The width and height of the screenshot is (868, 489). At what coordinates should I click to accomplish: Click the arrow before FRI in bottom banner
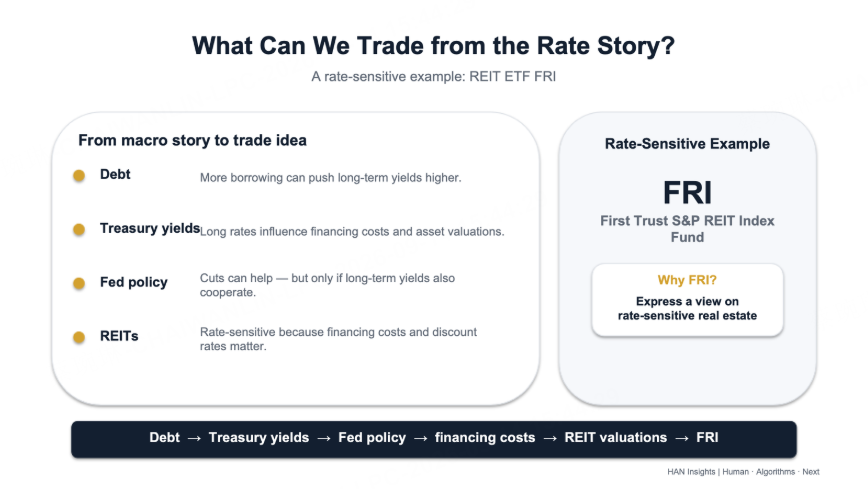point(682,438)
